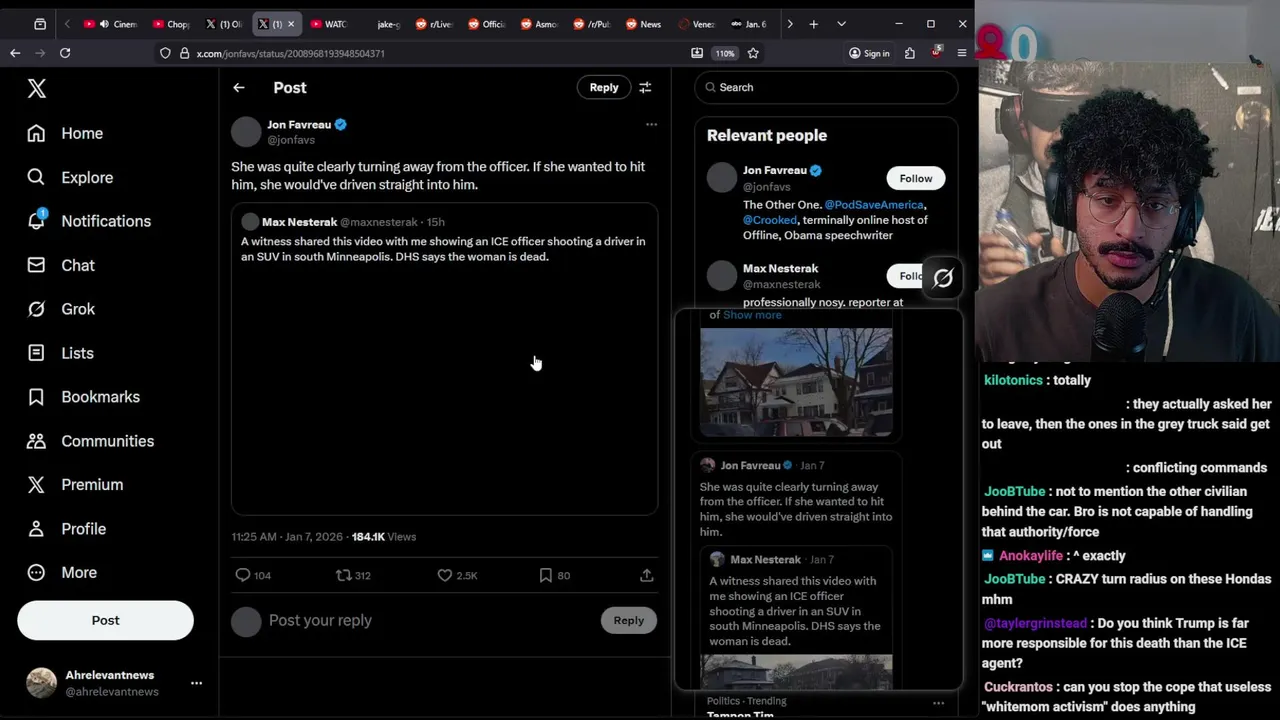This screenshot has width=1280, height=720.
Task: Open reply filter settings icon
Action: click(645, 87)
